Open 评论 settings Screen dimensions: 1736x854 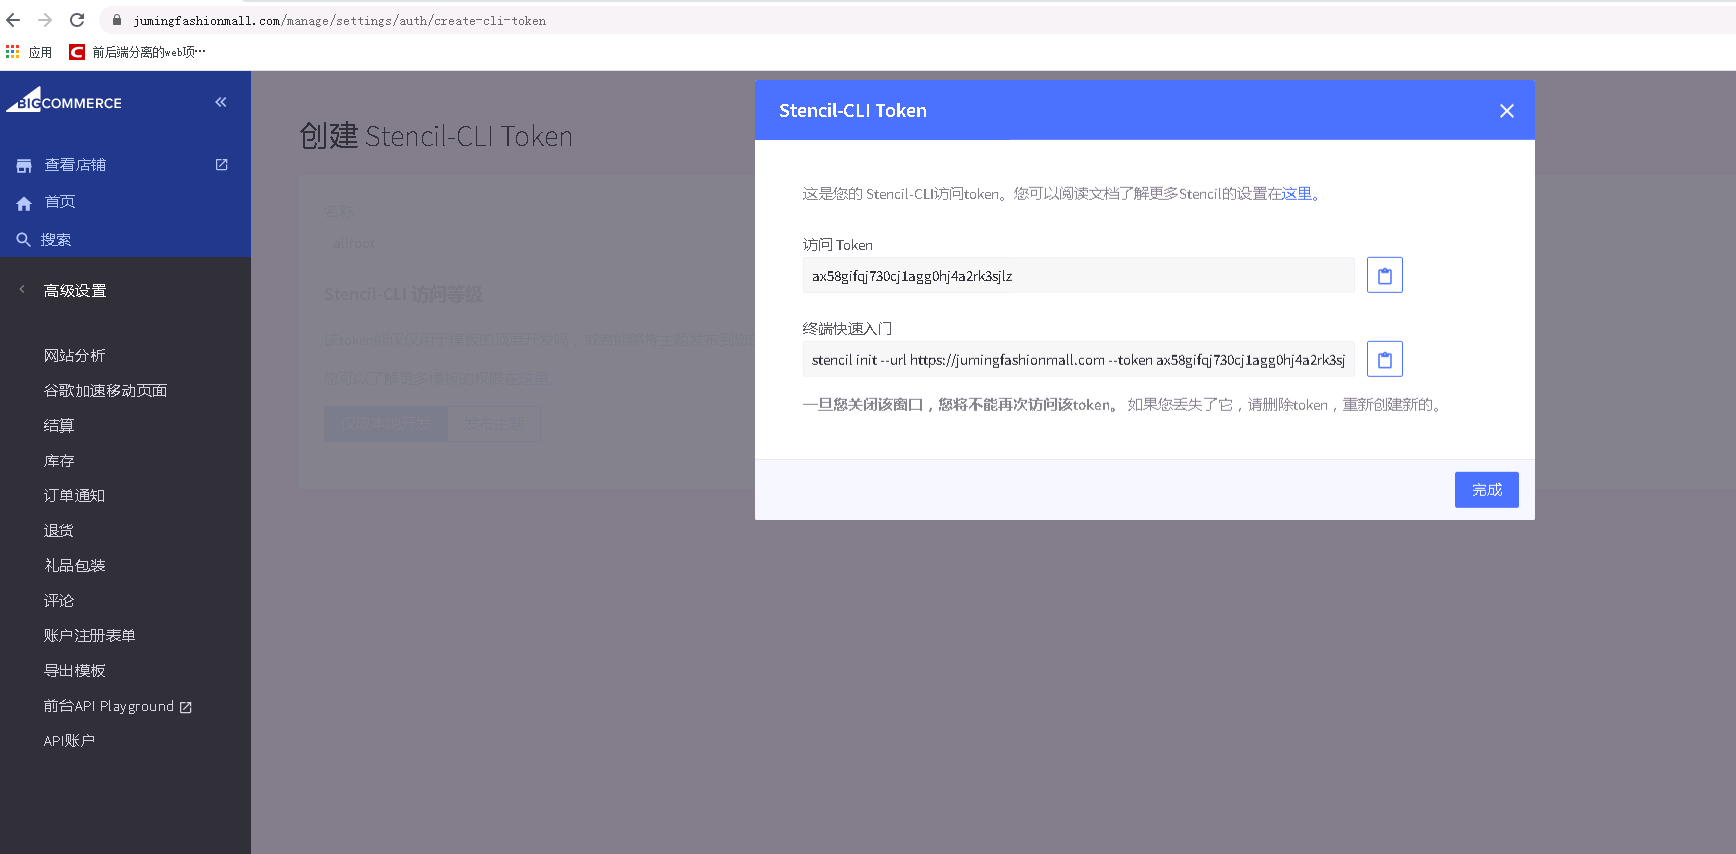(x=59, y=601)
